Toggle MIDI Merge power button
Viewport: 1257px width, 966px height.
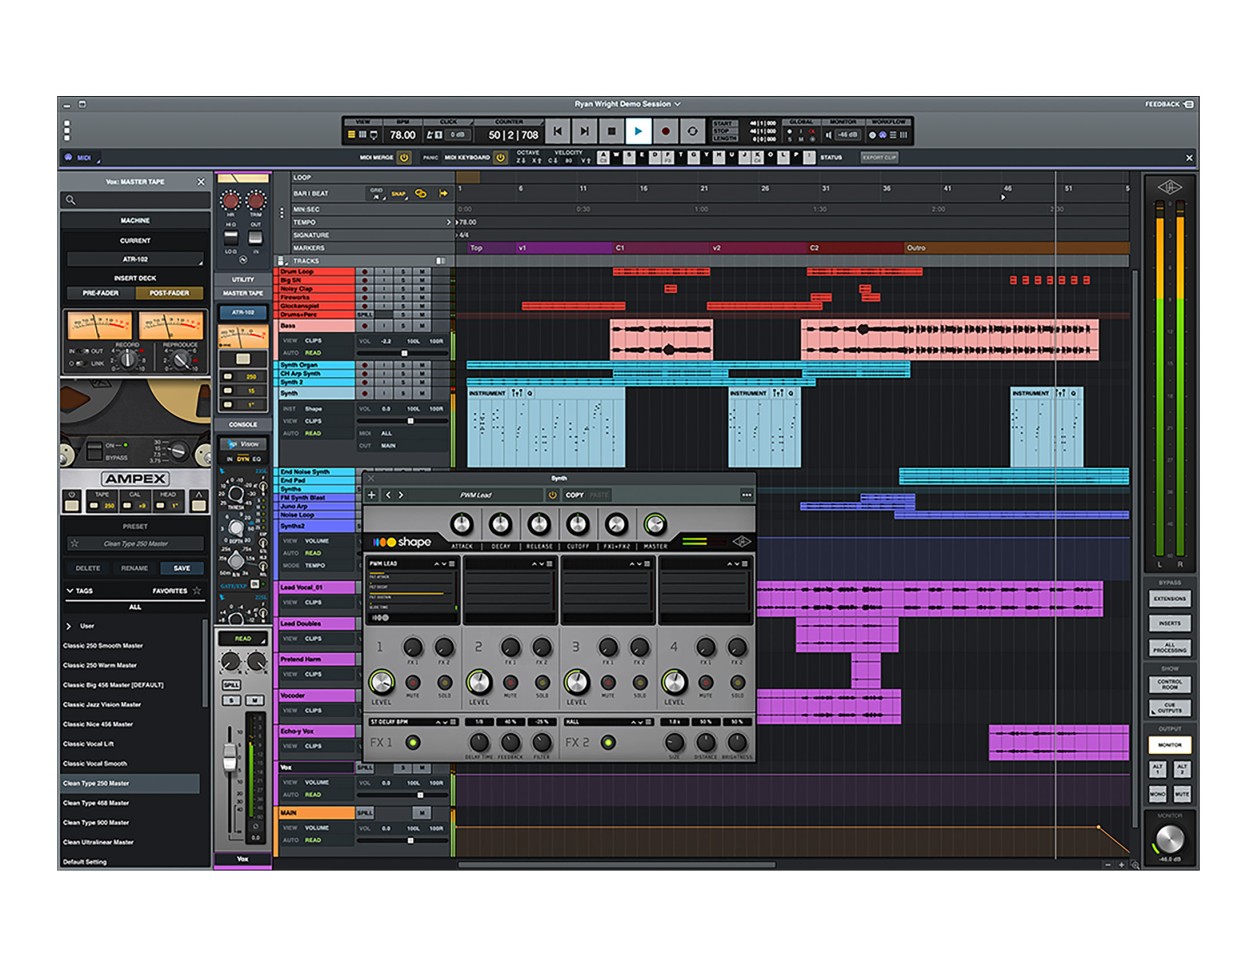click(x=404, y=158)
